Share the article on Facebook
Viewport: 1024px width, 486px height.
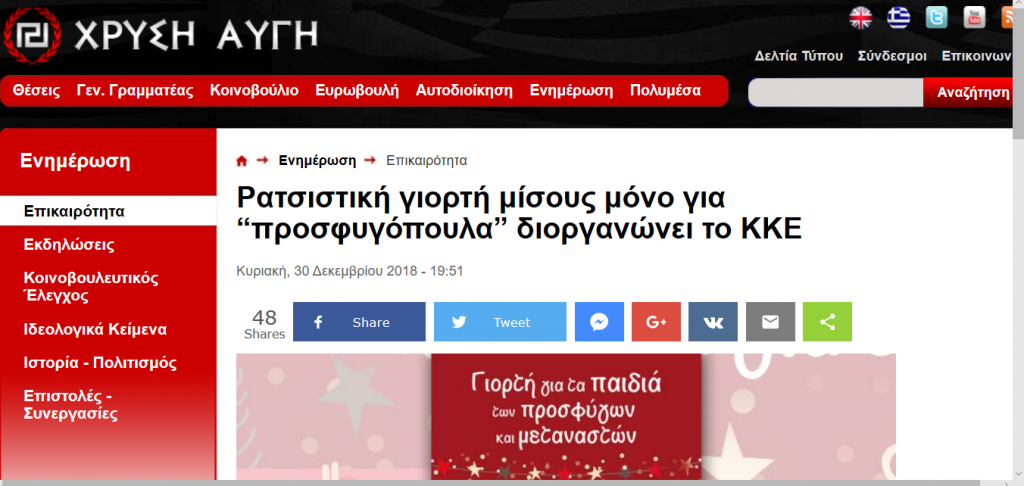coord(359,321)
